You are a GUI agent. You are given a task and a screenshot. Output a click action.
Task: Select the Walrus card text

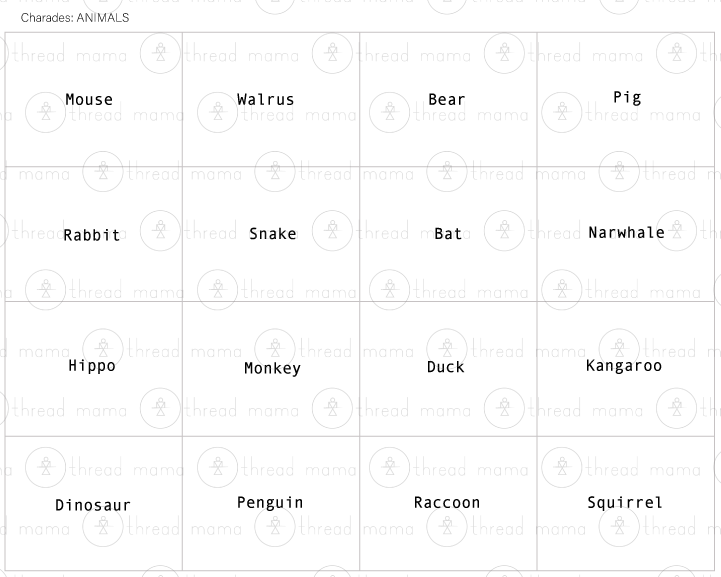coord(266,100)
